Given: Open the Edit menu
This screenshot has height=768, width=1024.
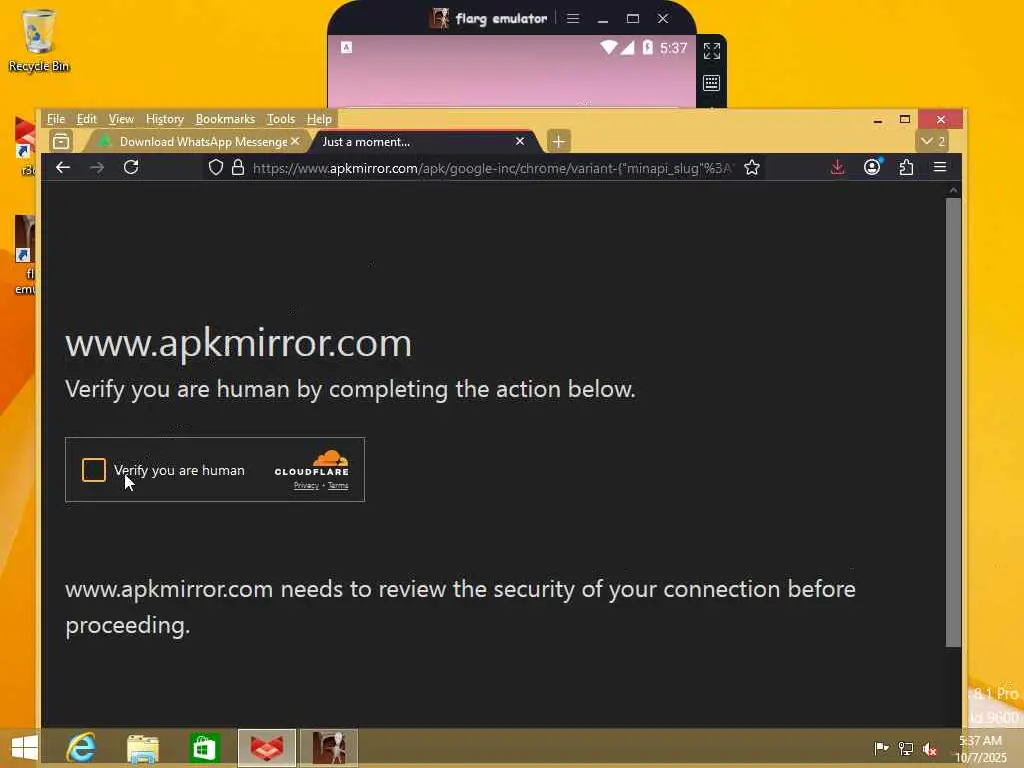Looking at the screenshot, I should [86, 119].
